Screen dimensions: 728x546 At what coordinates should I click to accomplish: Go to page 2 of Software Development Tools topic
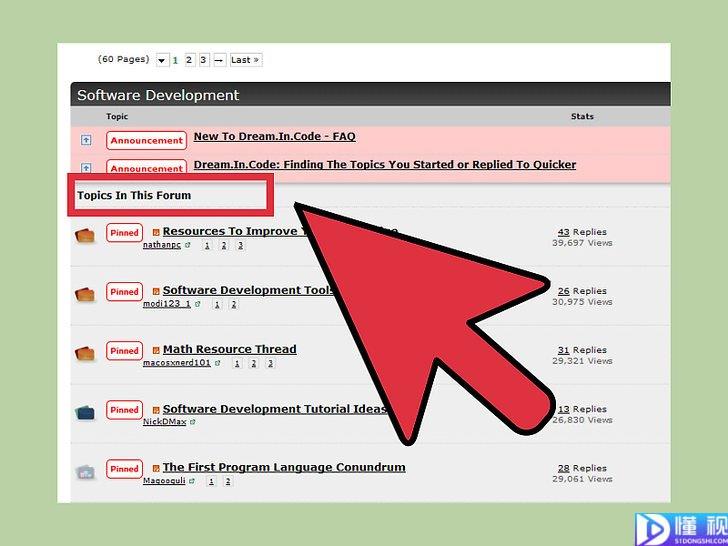[x=234, y=305]
